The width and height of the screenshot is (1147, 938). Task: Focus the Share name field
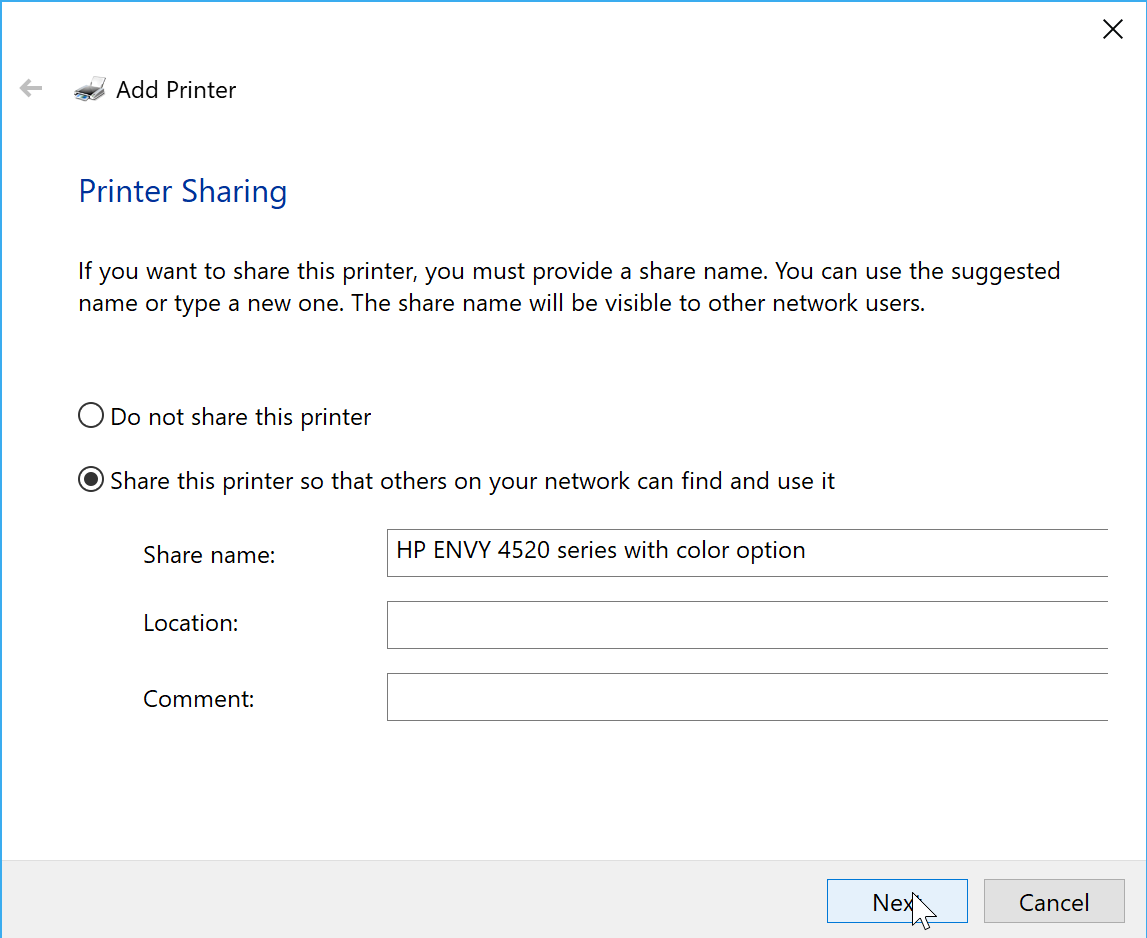[x=747, y=553]
